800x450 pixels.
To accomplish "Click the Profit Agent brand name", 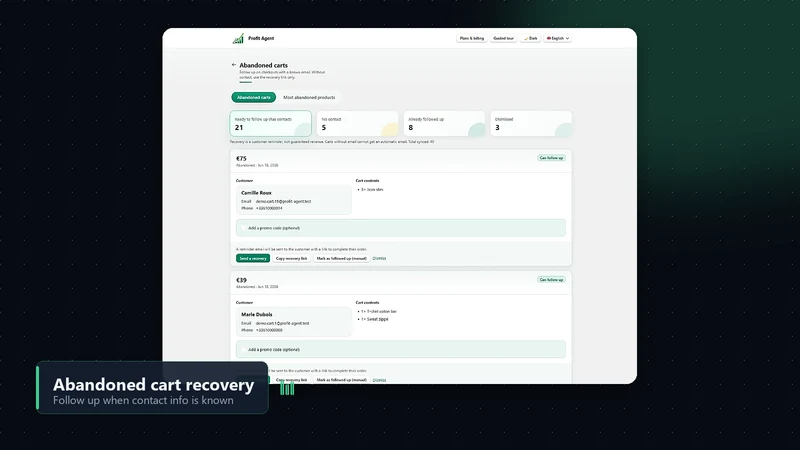I will tap(261, 38).
